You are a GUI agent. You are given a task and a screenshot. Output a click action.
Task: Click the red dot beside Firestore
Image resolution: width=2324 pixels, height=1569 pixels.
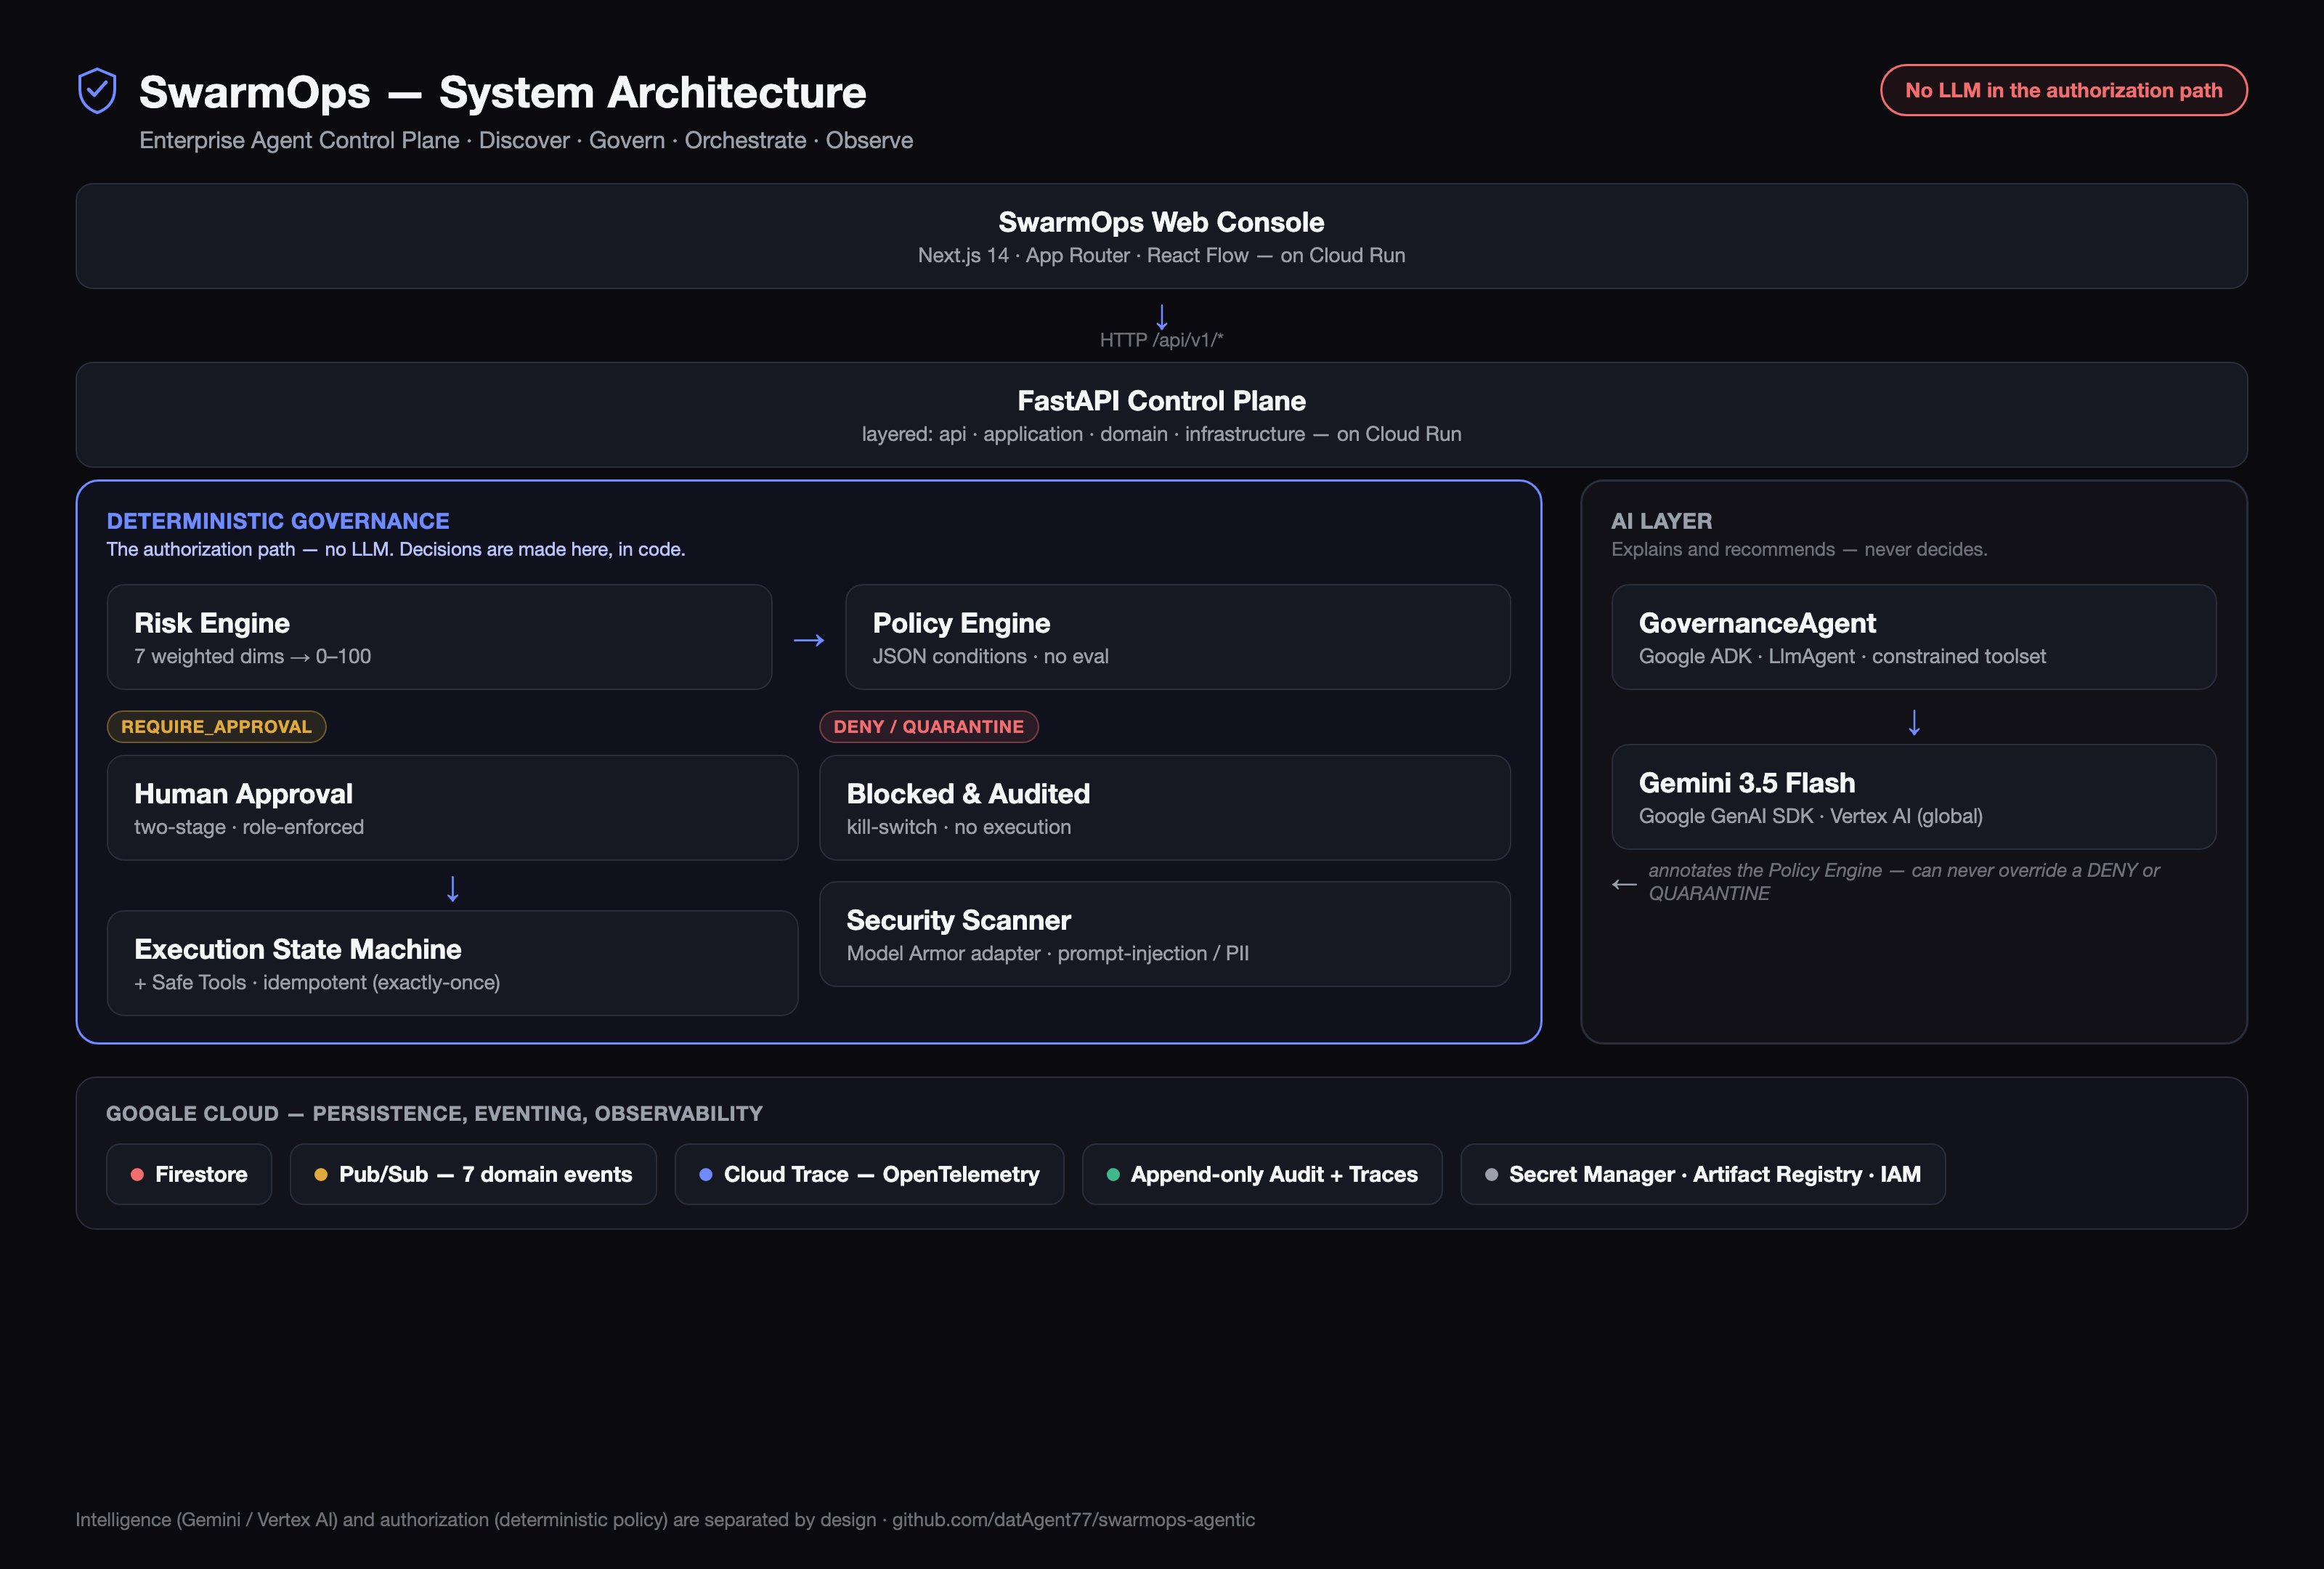pyautogui.click(x=137, y=1175)
